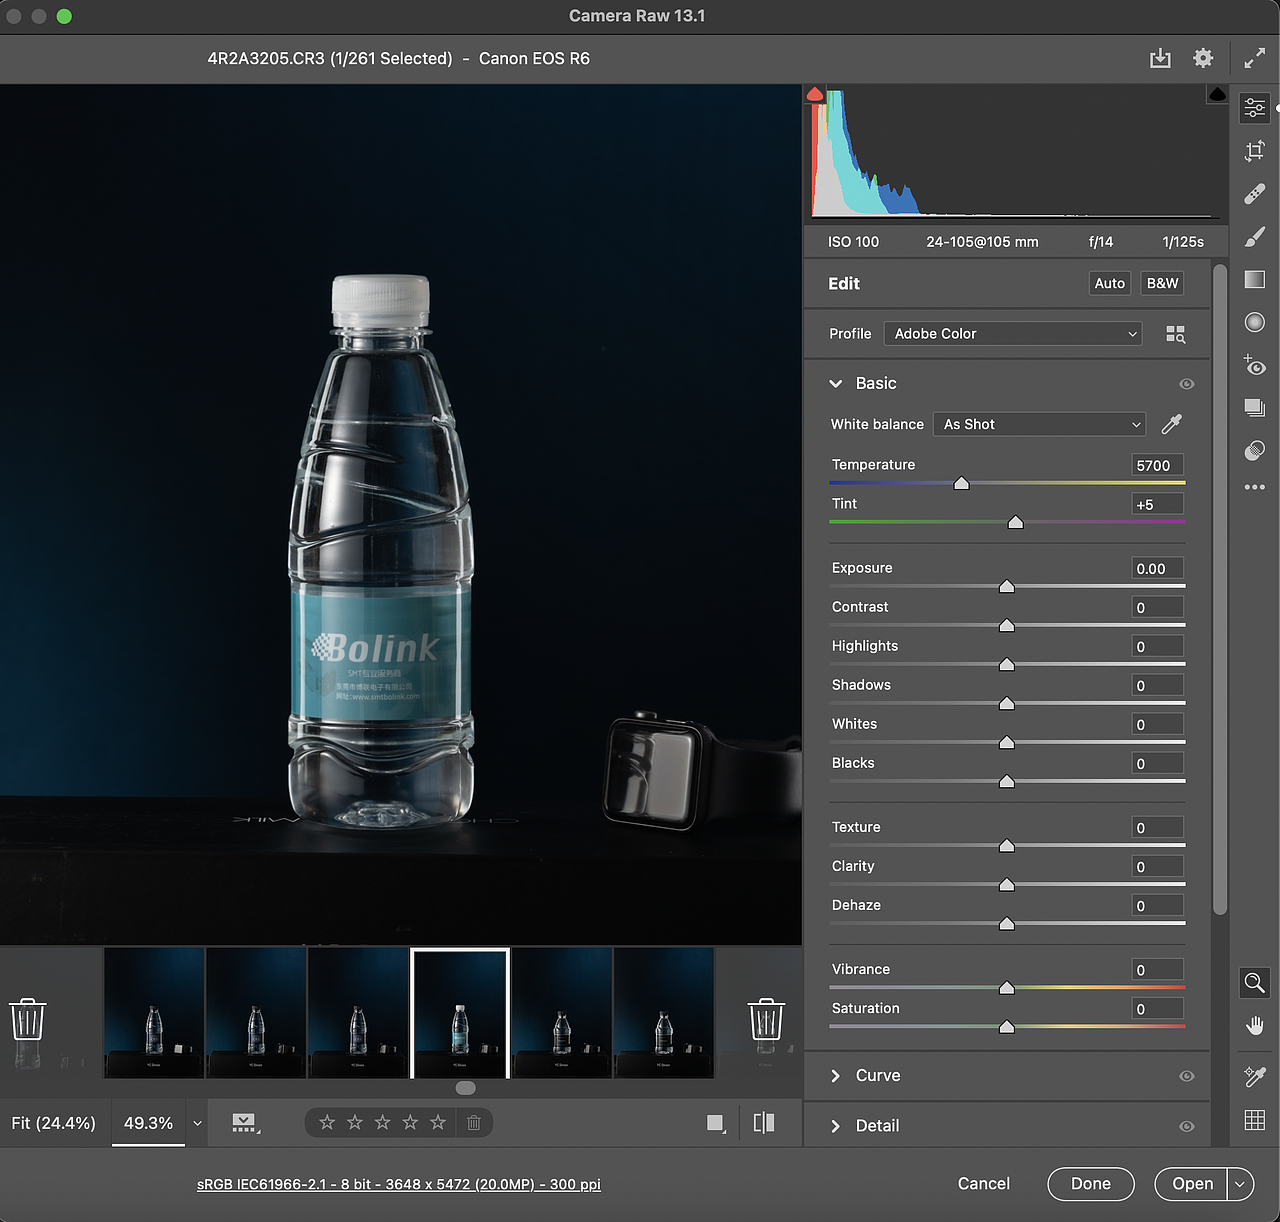Open the zoom level dropdown arrow

tap(197, 1123)
